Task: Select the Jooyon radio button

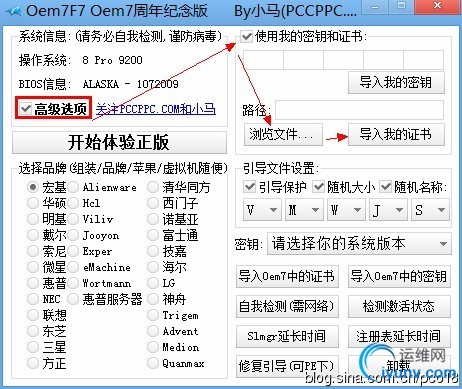Action: pos(73,235)
